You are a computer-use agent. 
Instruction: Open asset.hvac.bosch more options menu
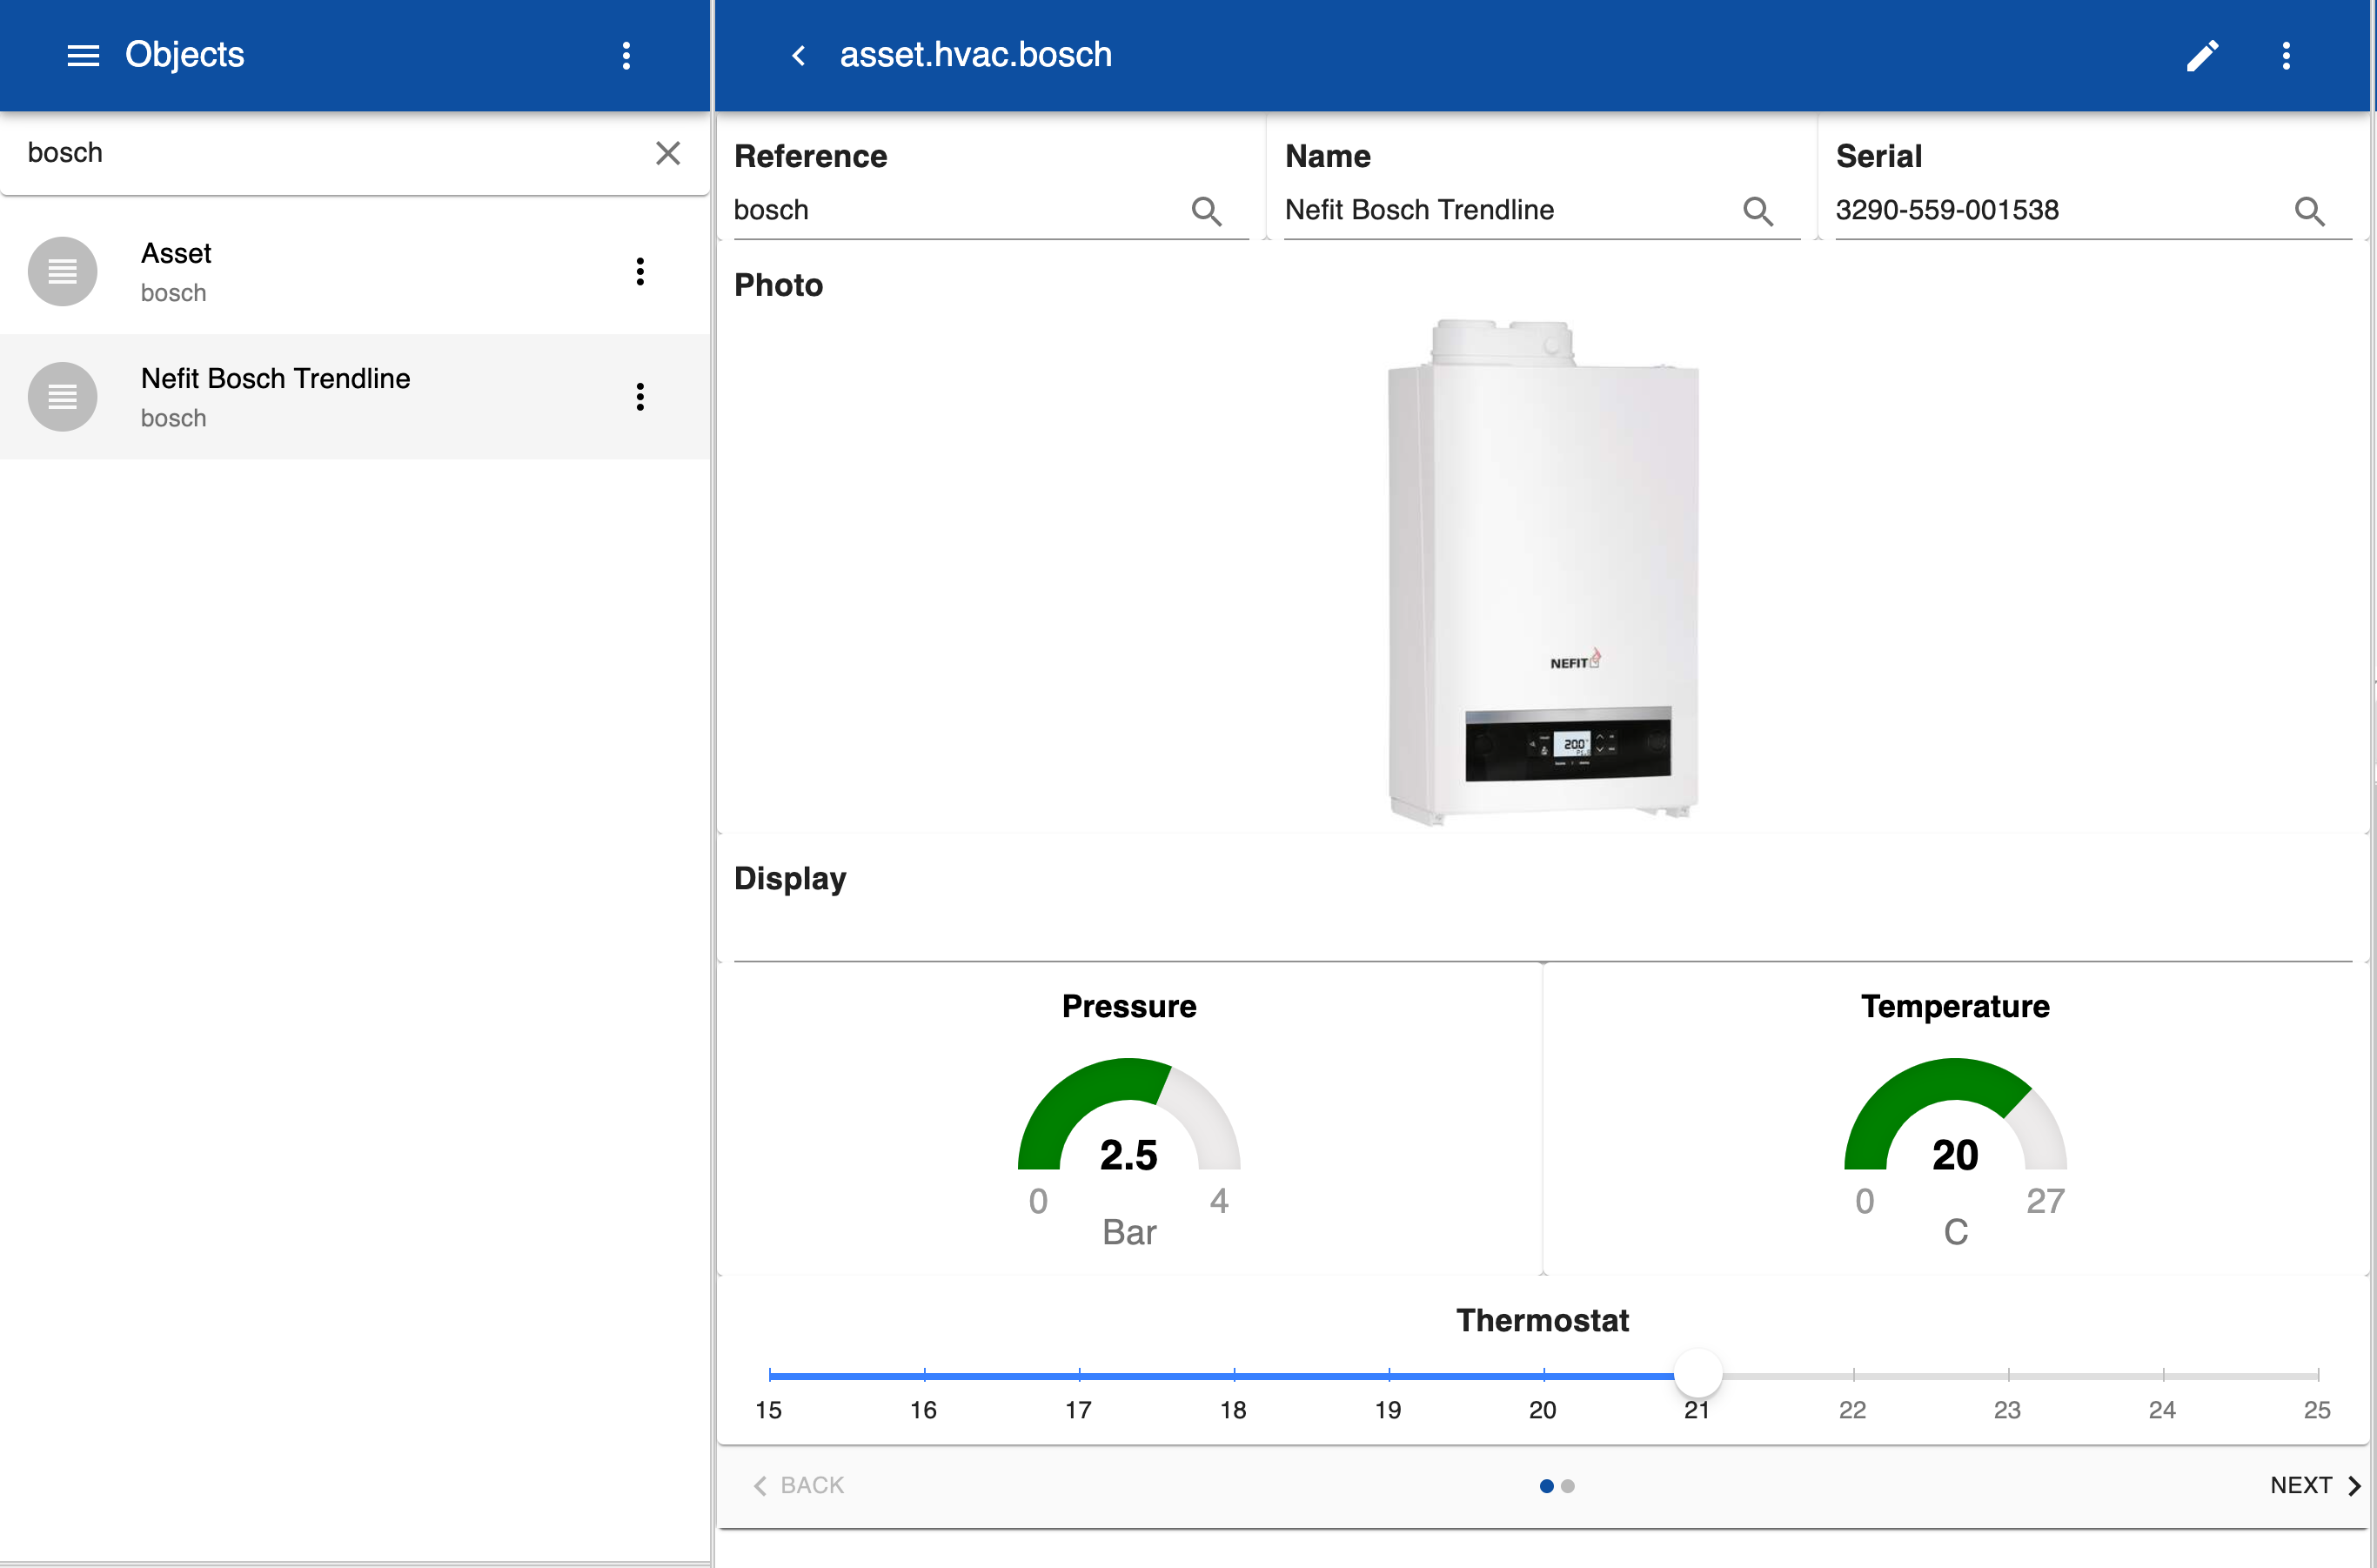2286,56
